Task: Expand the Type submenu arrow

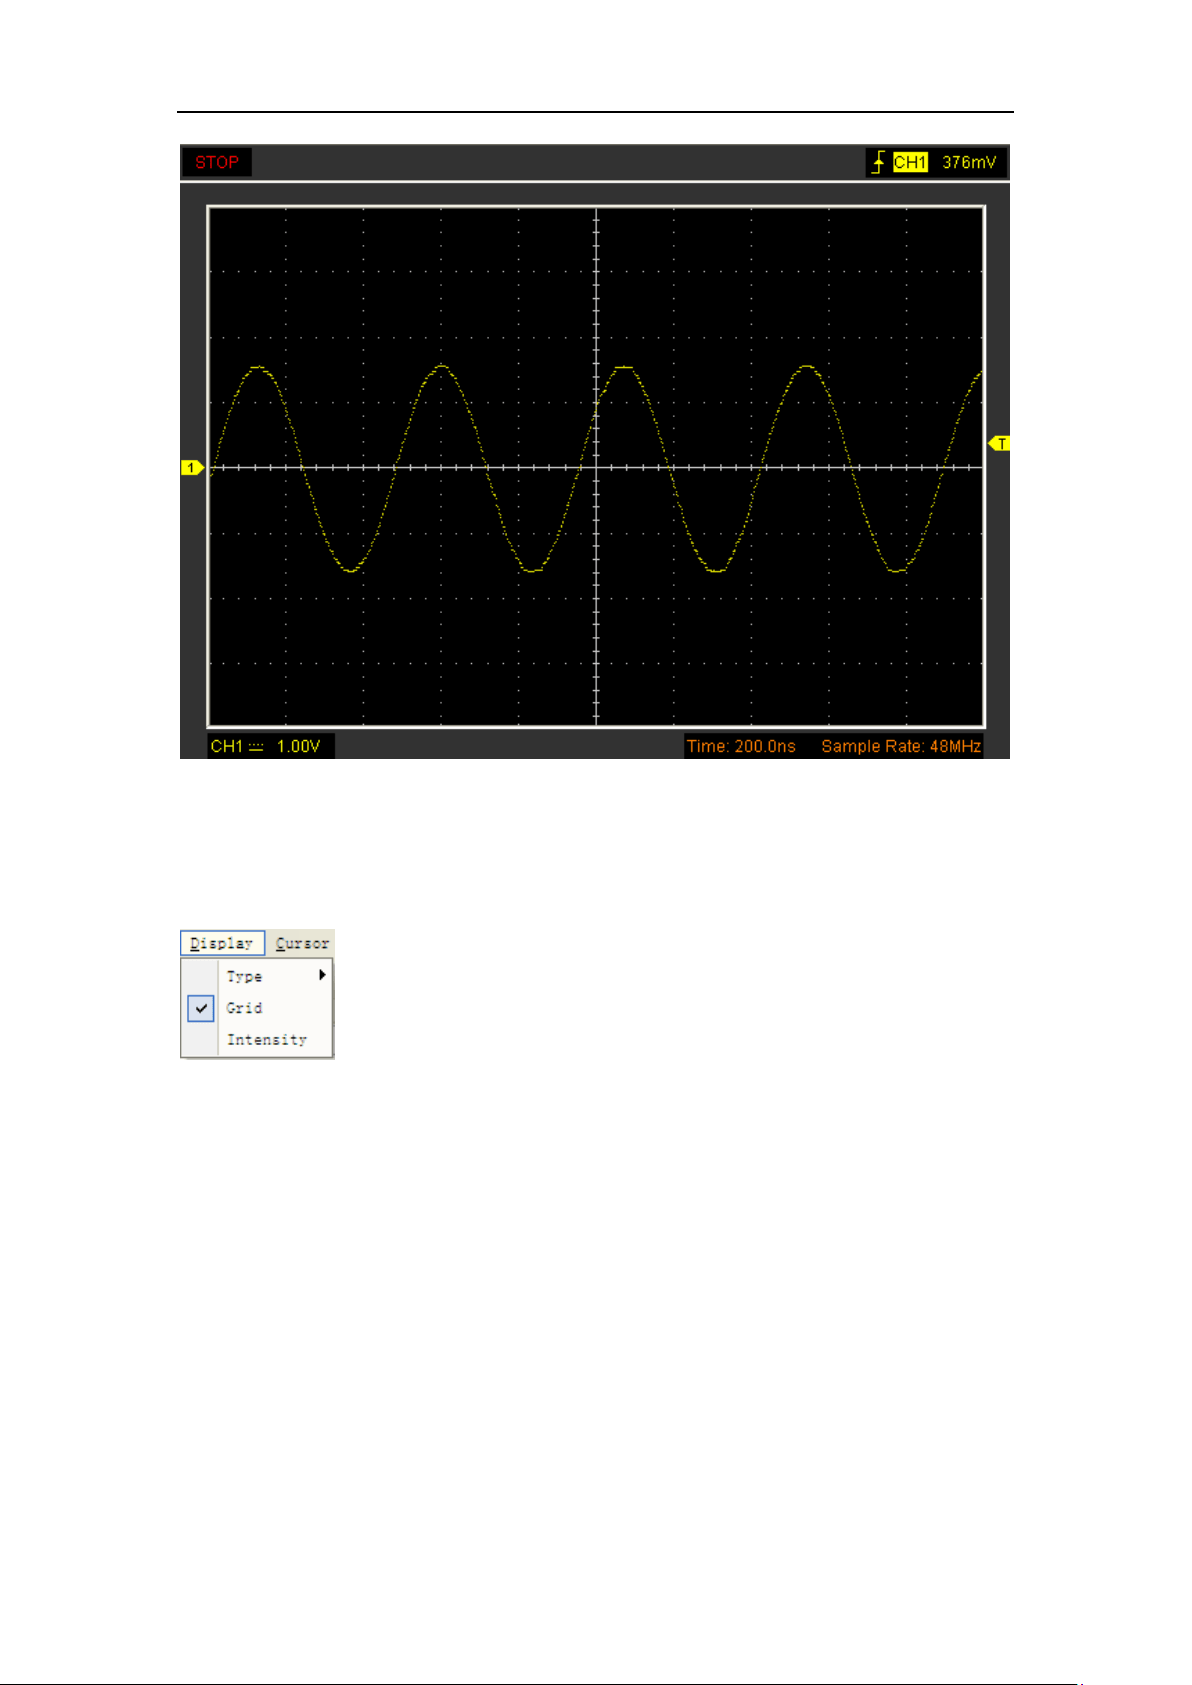Action: (322, 975)
